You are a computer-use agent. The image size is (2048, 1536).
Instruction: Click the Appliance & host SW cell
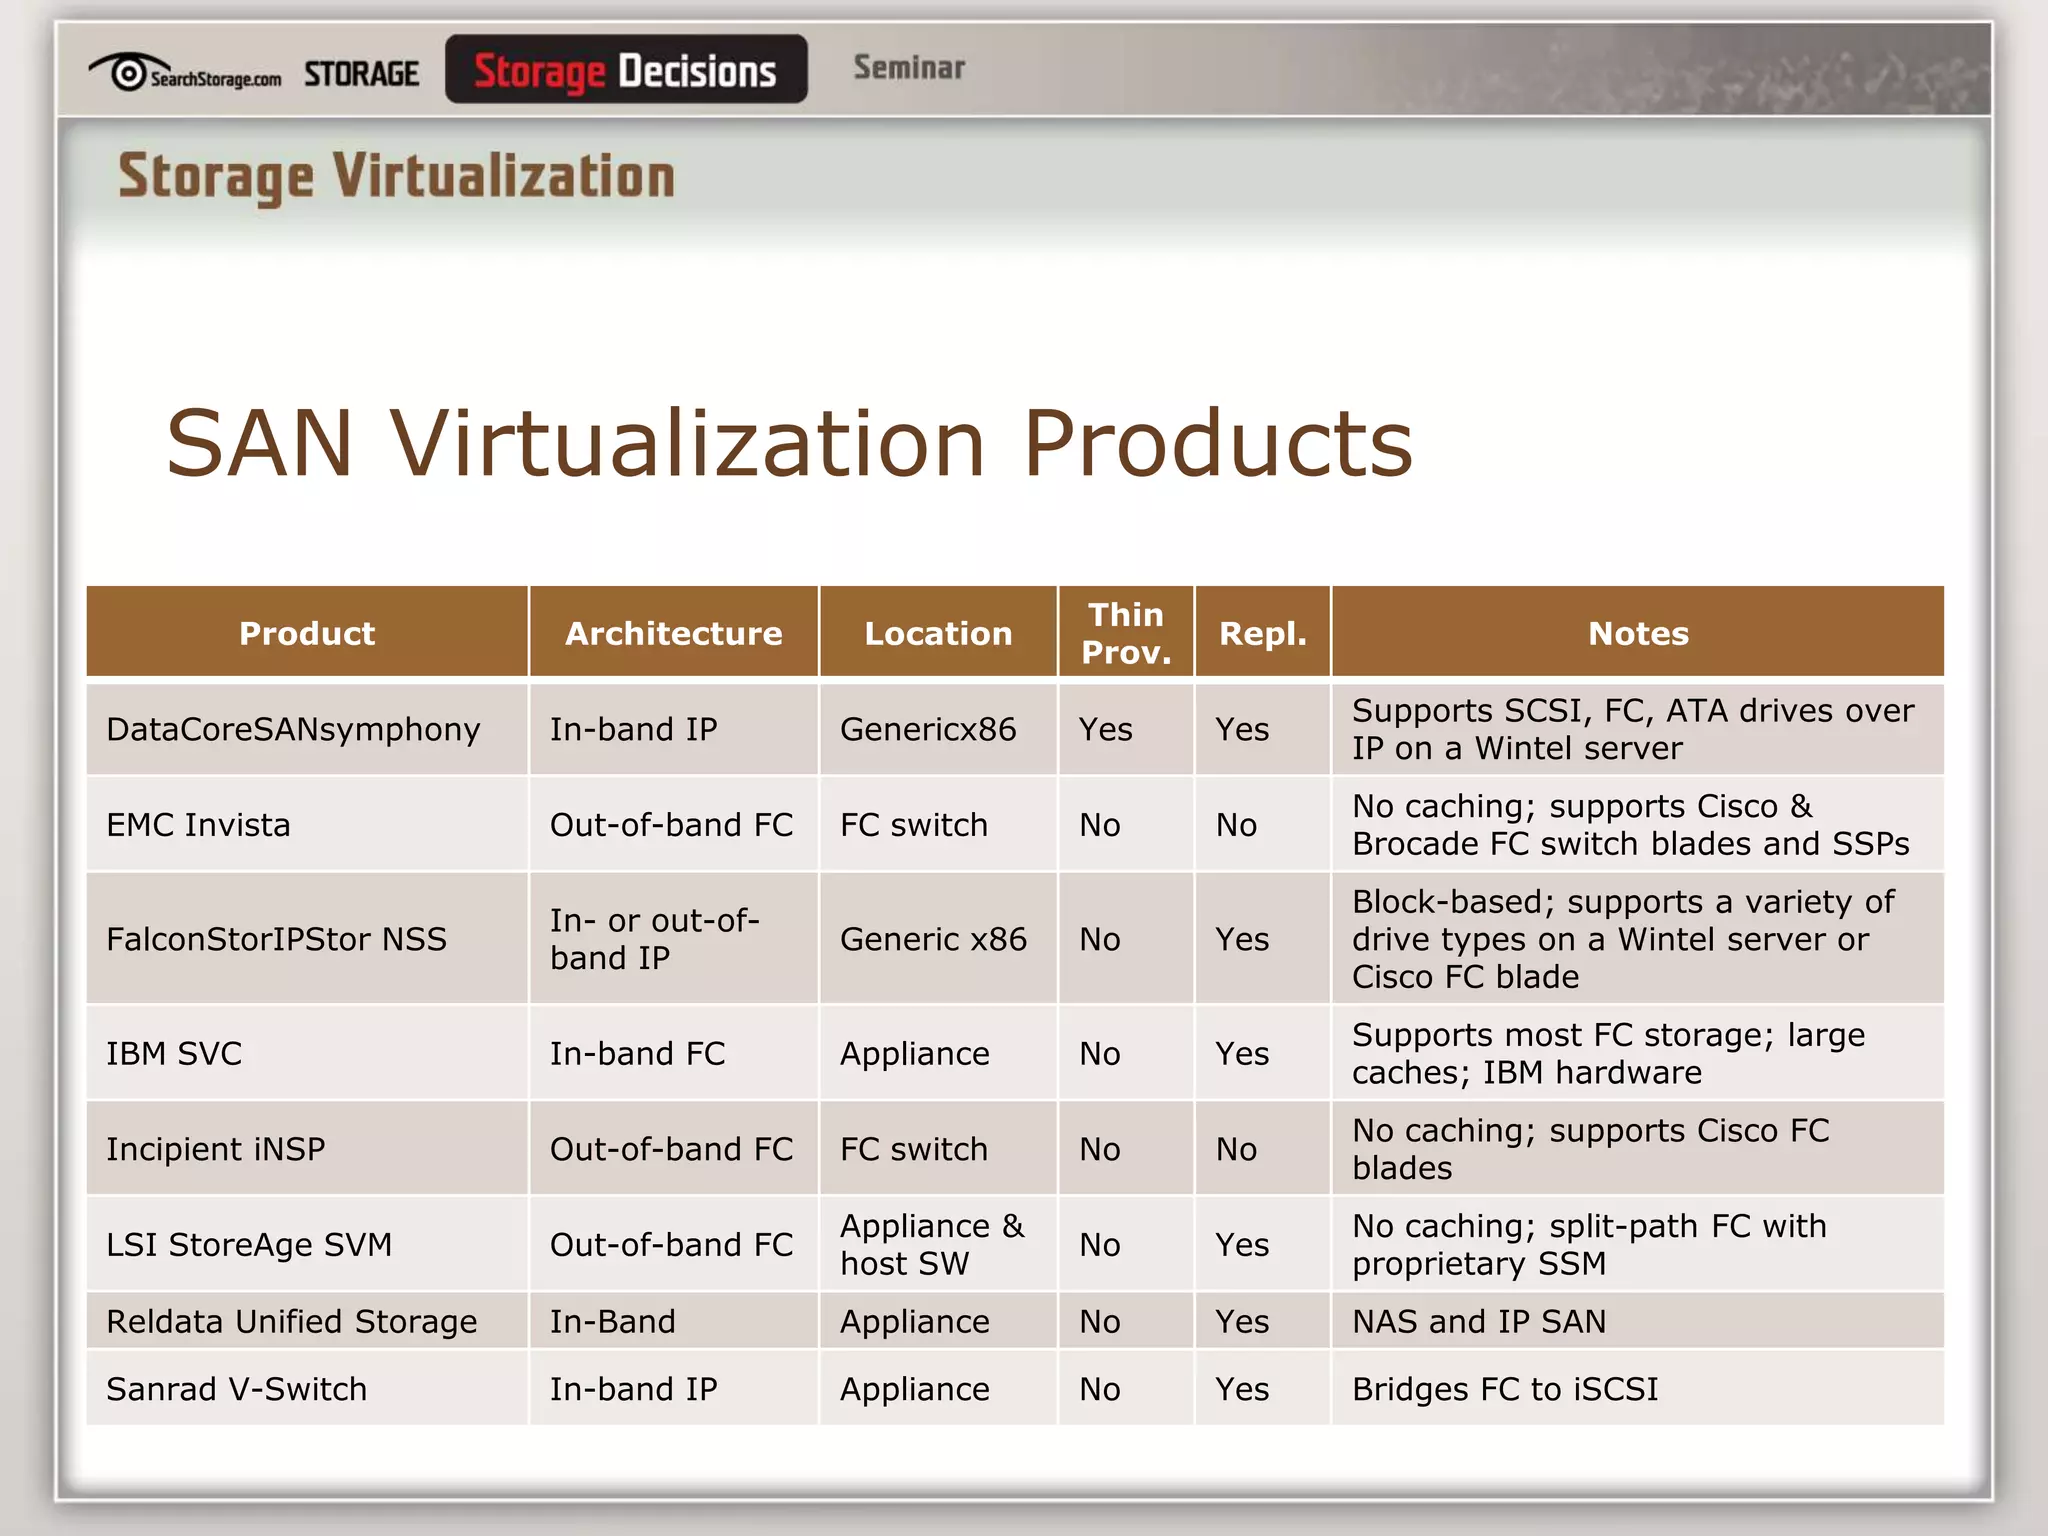pos(938,1245)
